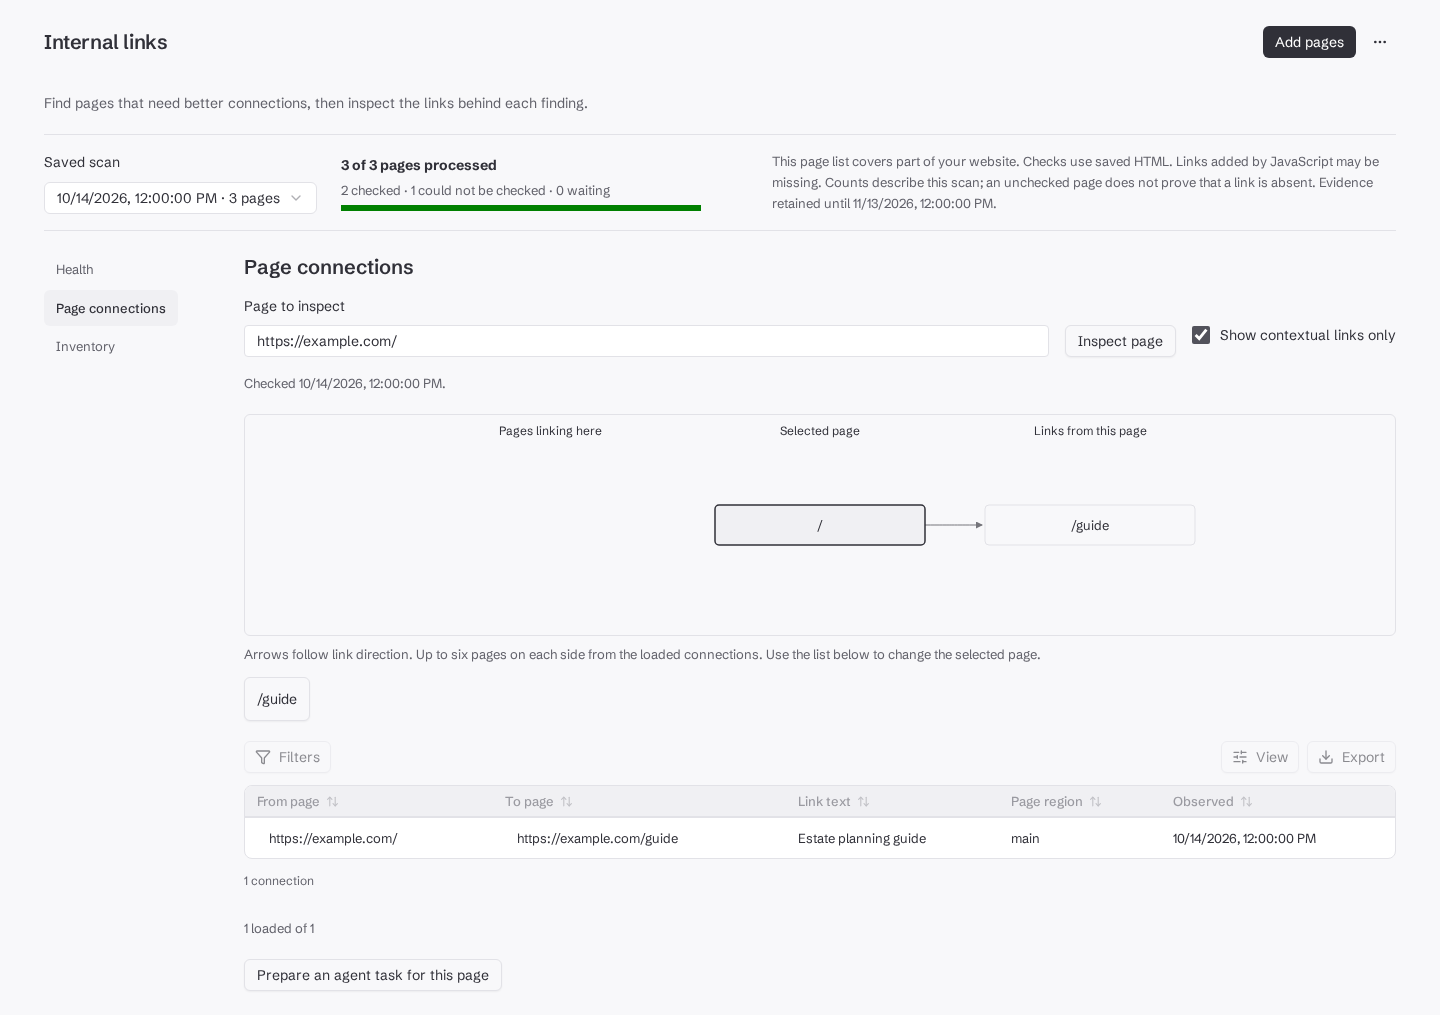Uncheck Show contextual links only

(1201, 335)
